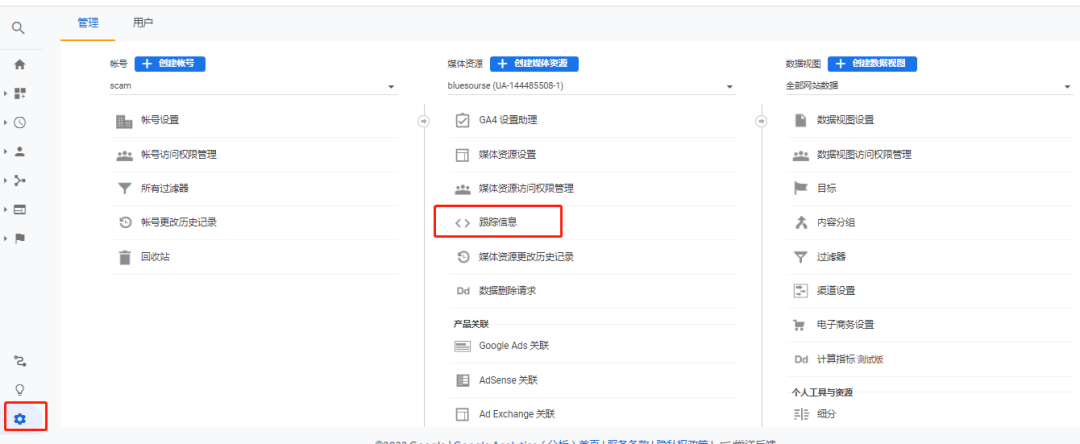Click the Attribution icon in sidebar

pyautogui.click(x=19, y=360)
